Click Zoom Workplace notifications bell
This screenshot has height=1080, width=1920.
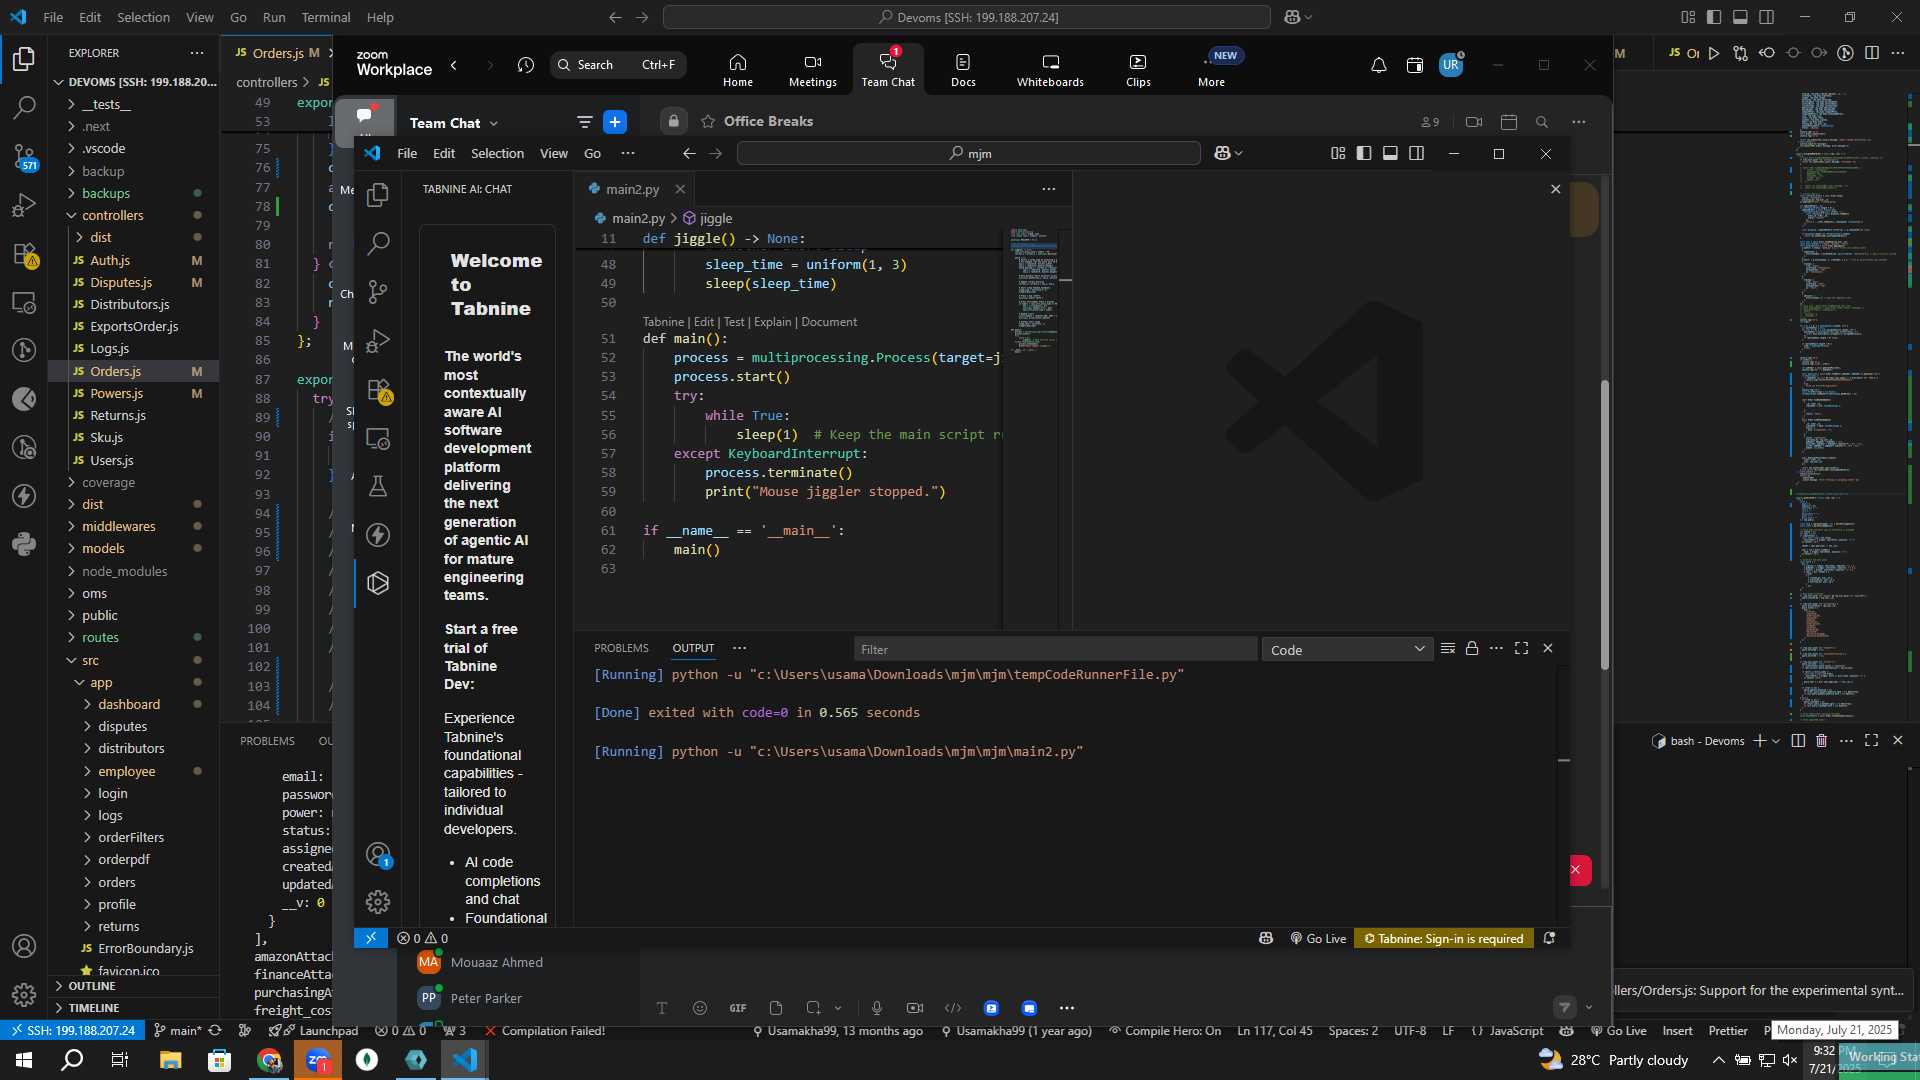[1378, 66]
